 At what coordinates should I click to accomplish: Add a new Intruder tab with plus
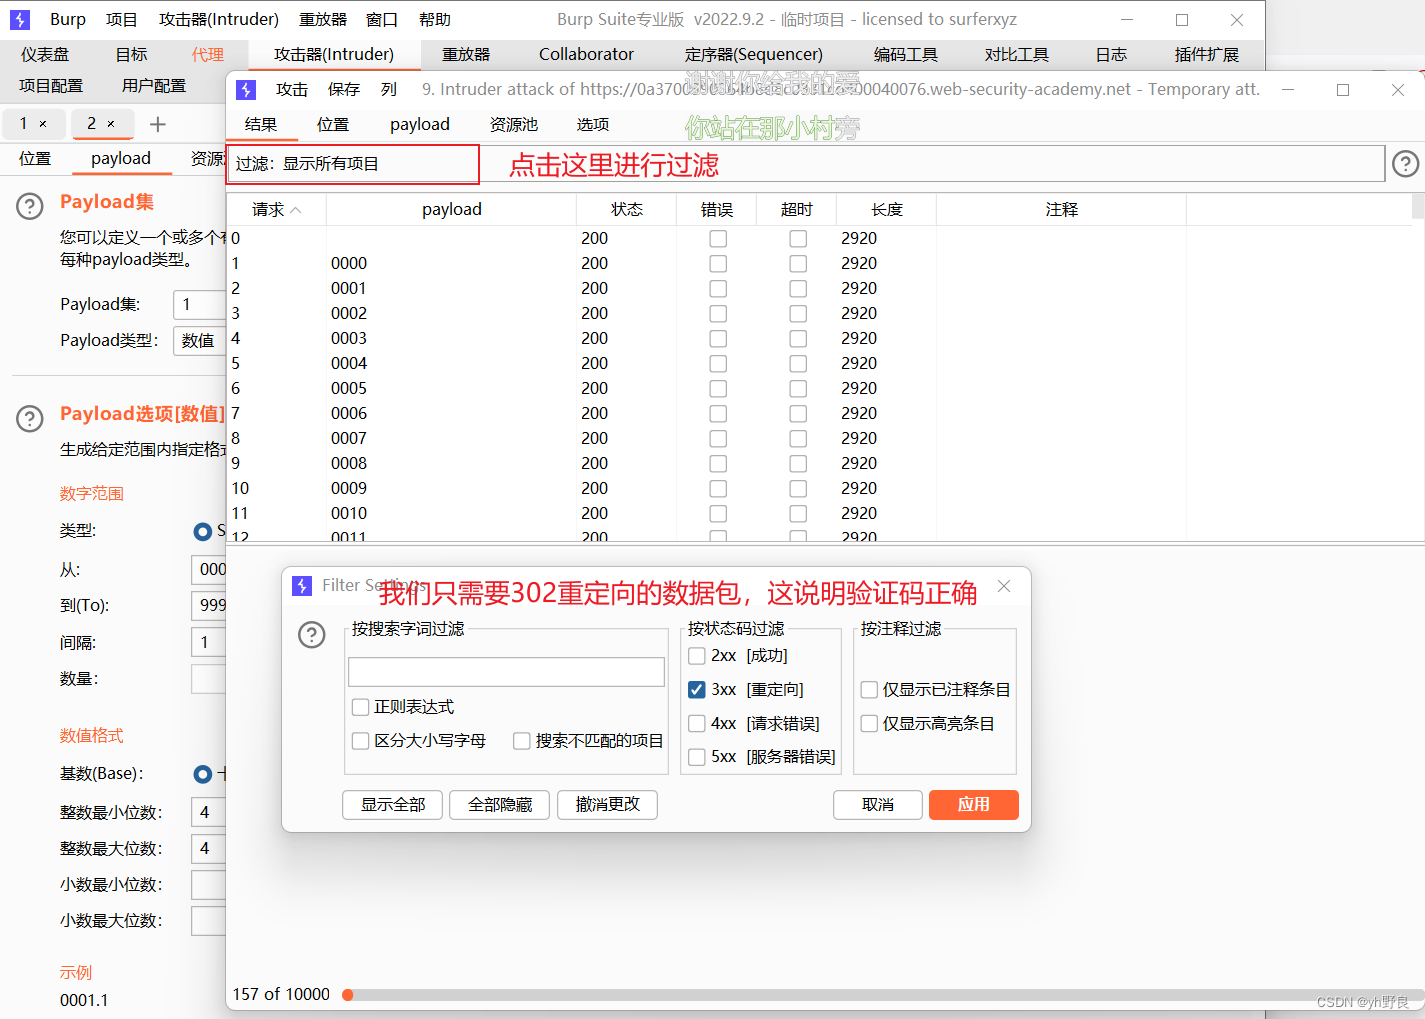157,124
